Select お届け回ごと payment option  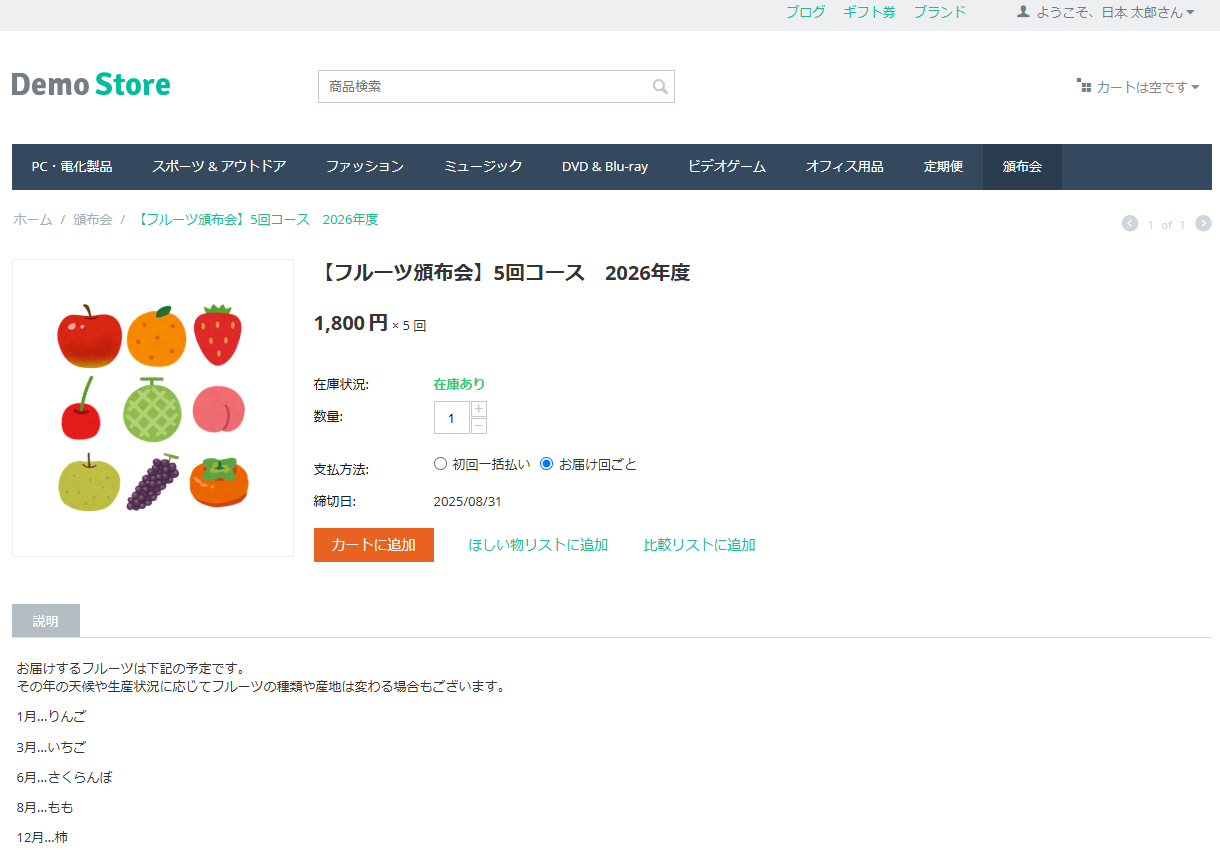click(x=546, y=464)
